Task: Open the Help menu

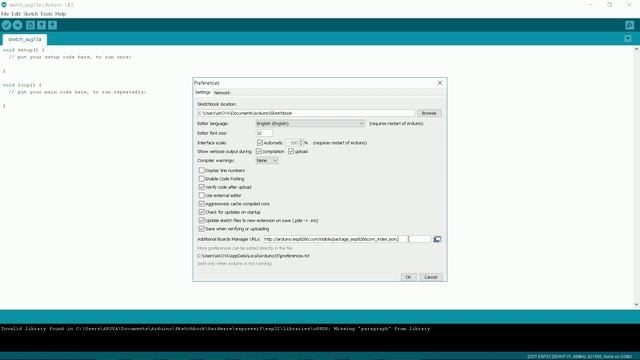Action: [60, 14]
